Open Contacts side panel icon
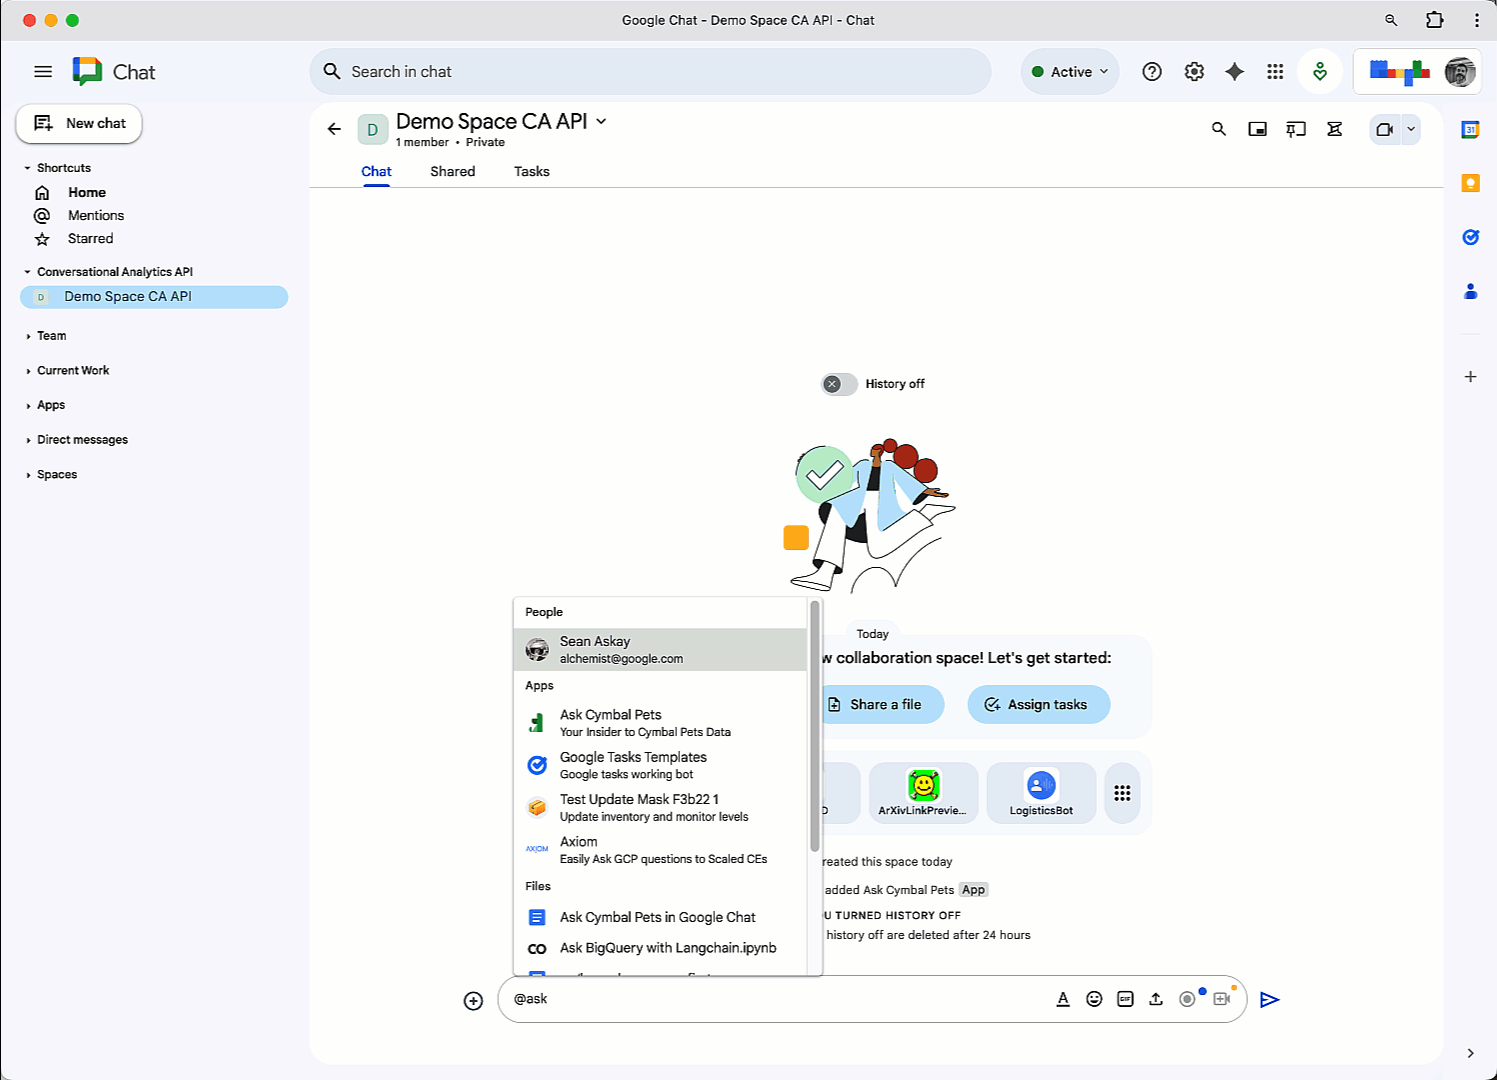Screen dimensions: 1497x1080 point(1470,291)
